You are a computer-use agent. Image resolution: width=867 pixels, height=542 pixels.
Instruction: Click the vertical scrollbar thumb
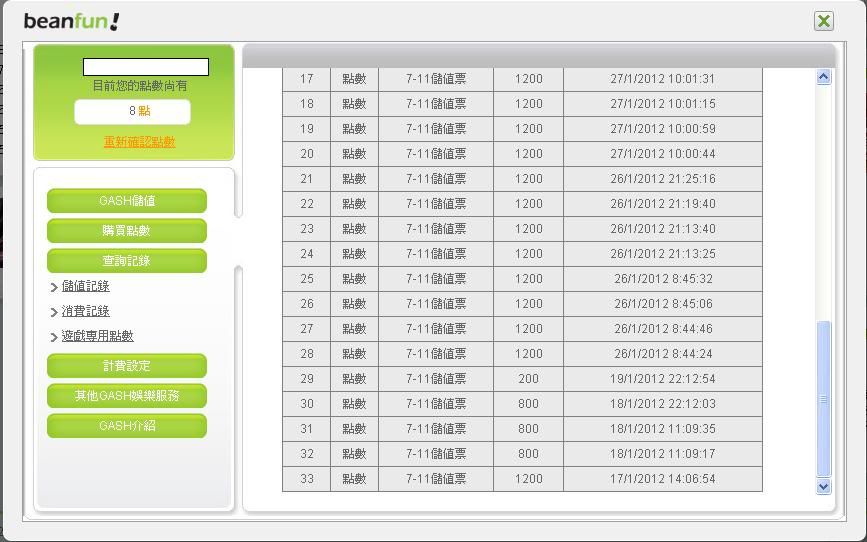pos(824,398)
